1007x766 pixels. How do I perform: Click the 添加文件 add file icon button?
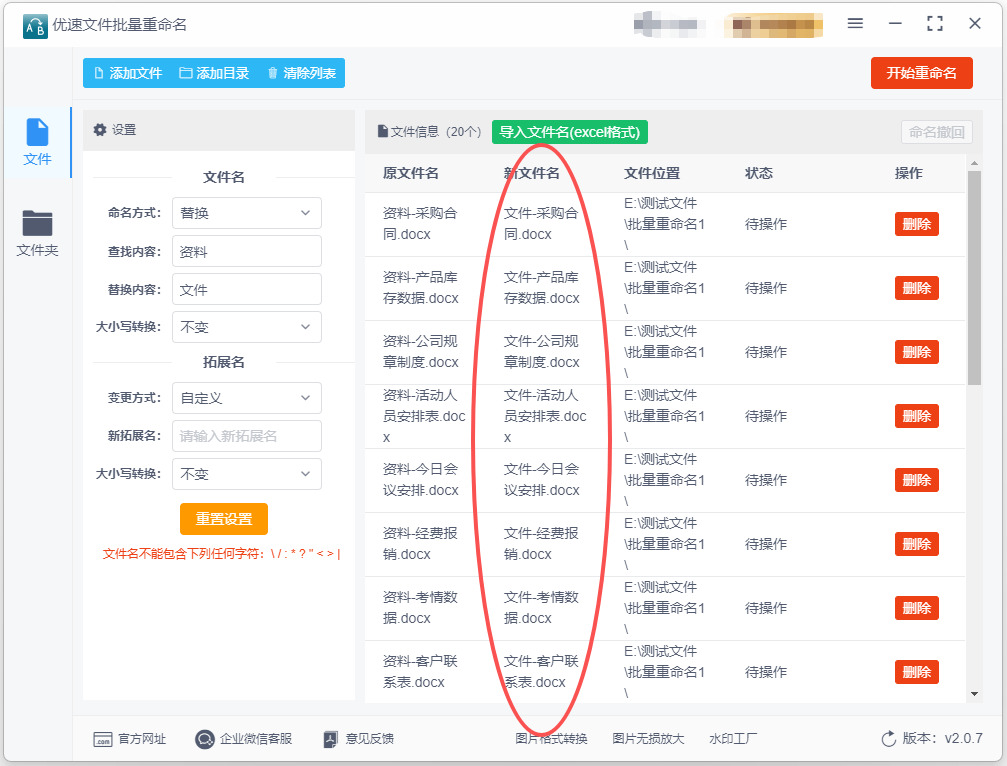pos(99,73)
